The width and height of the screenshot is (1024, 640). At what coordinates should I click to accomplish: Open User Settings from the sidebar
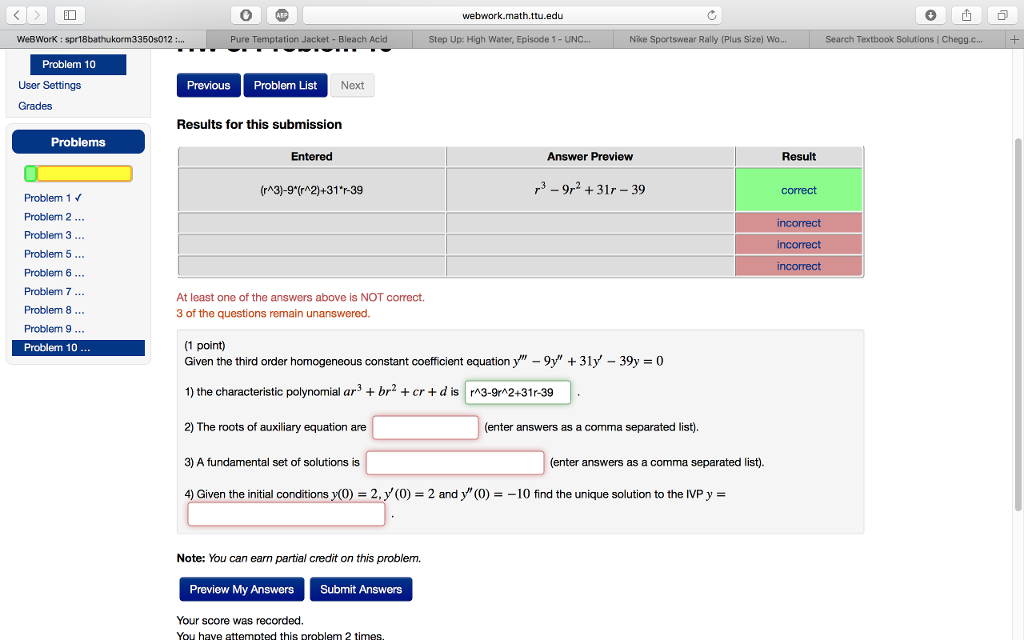pos(49,85)
